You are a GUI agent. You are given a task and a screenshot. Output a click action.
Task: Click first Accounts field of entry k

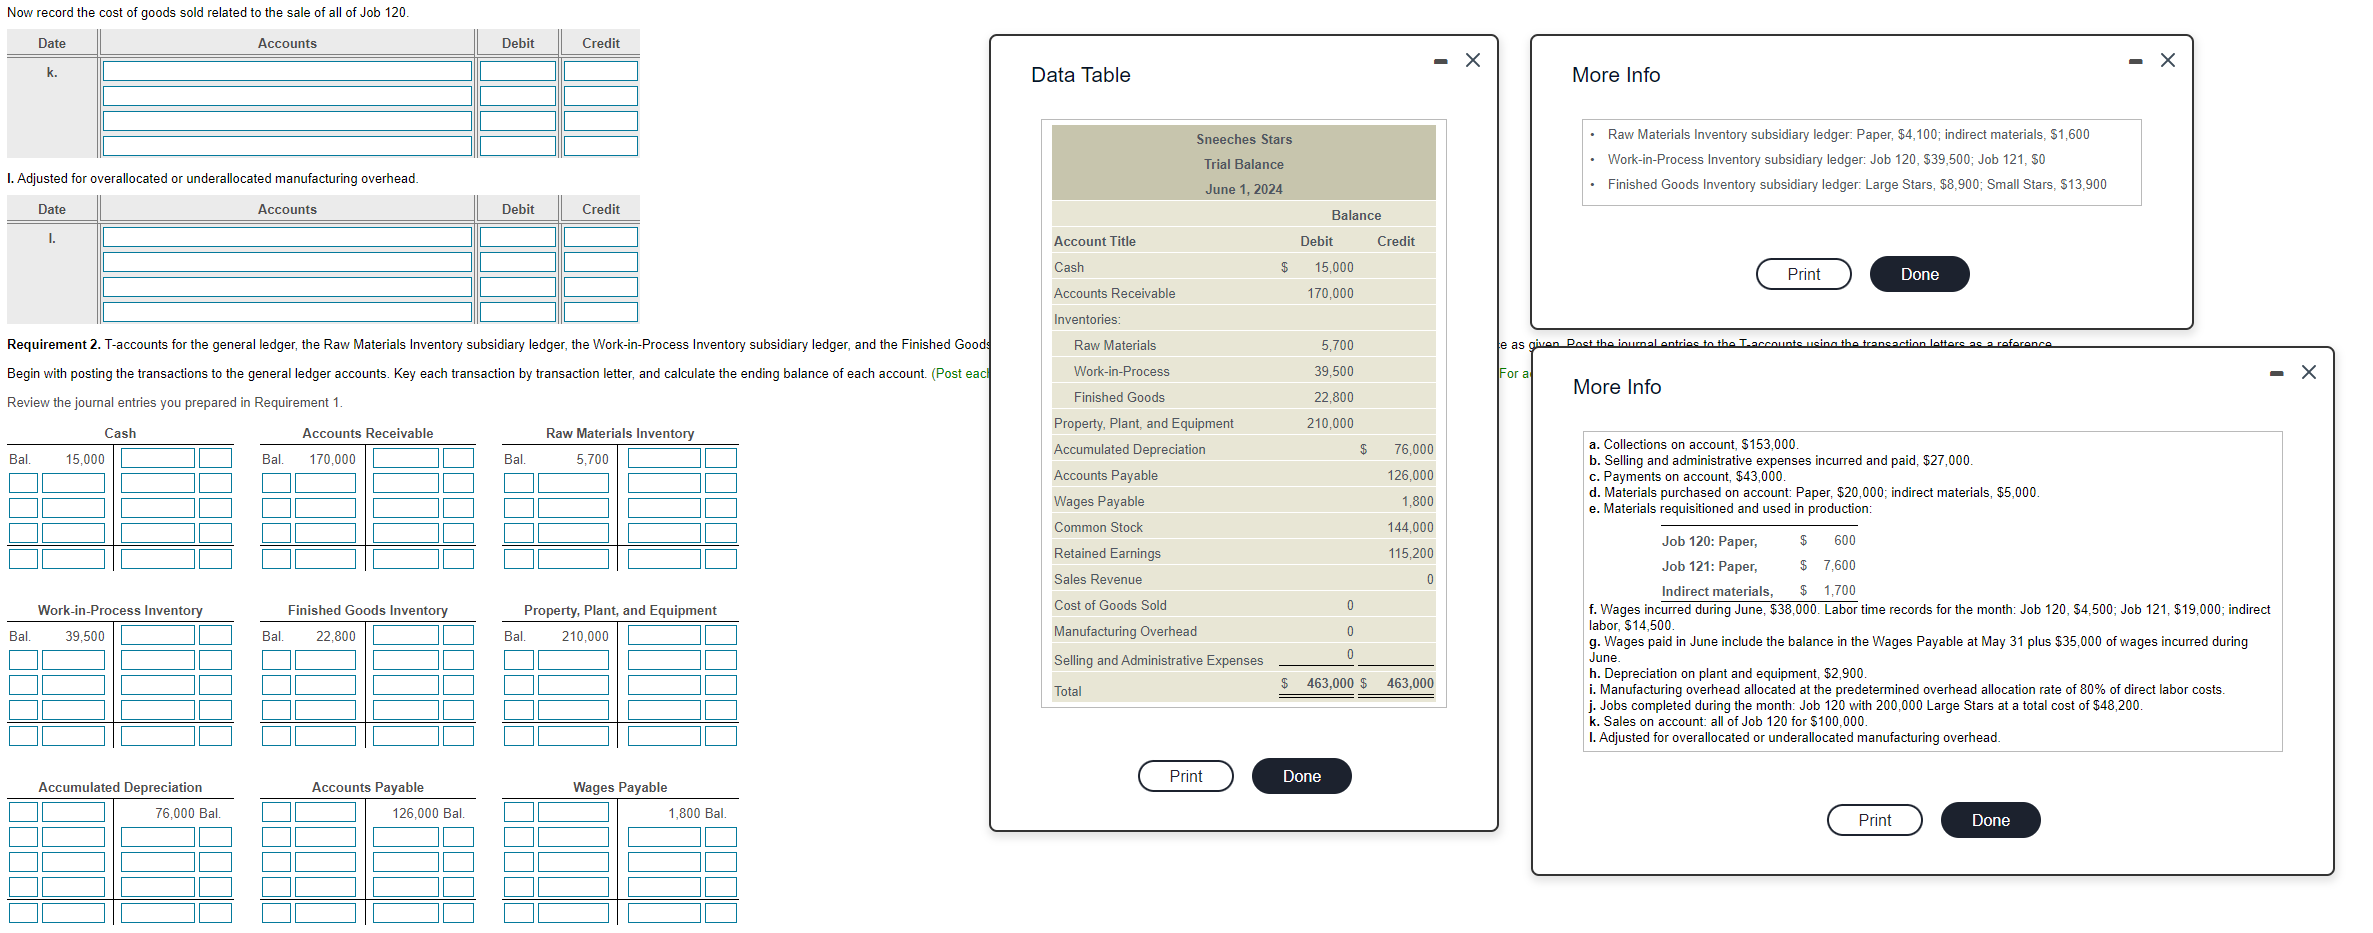[287, 71]
